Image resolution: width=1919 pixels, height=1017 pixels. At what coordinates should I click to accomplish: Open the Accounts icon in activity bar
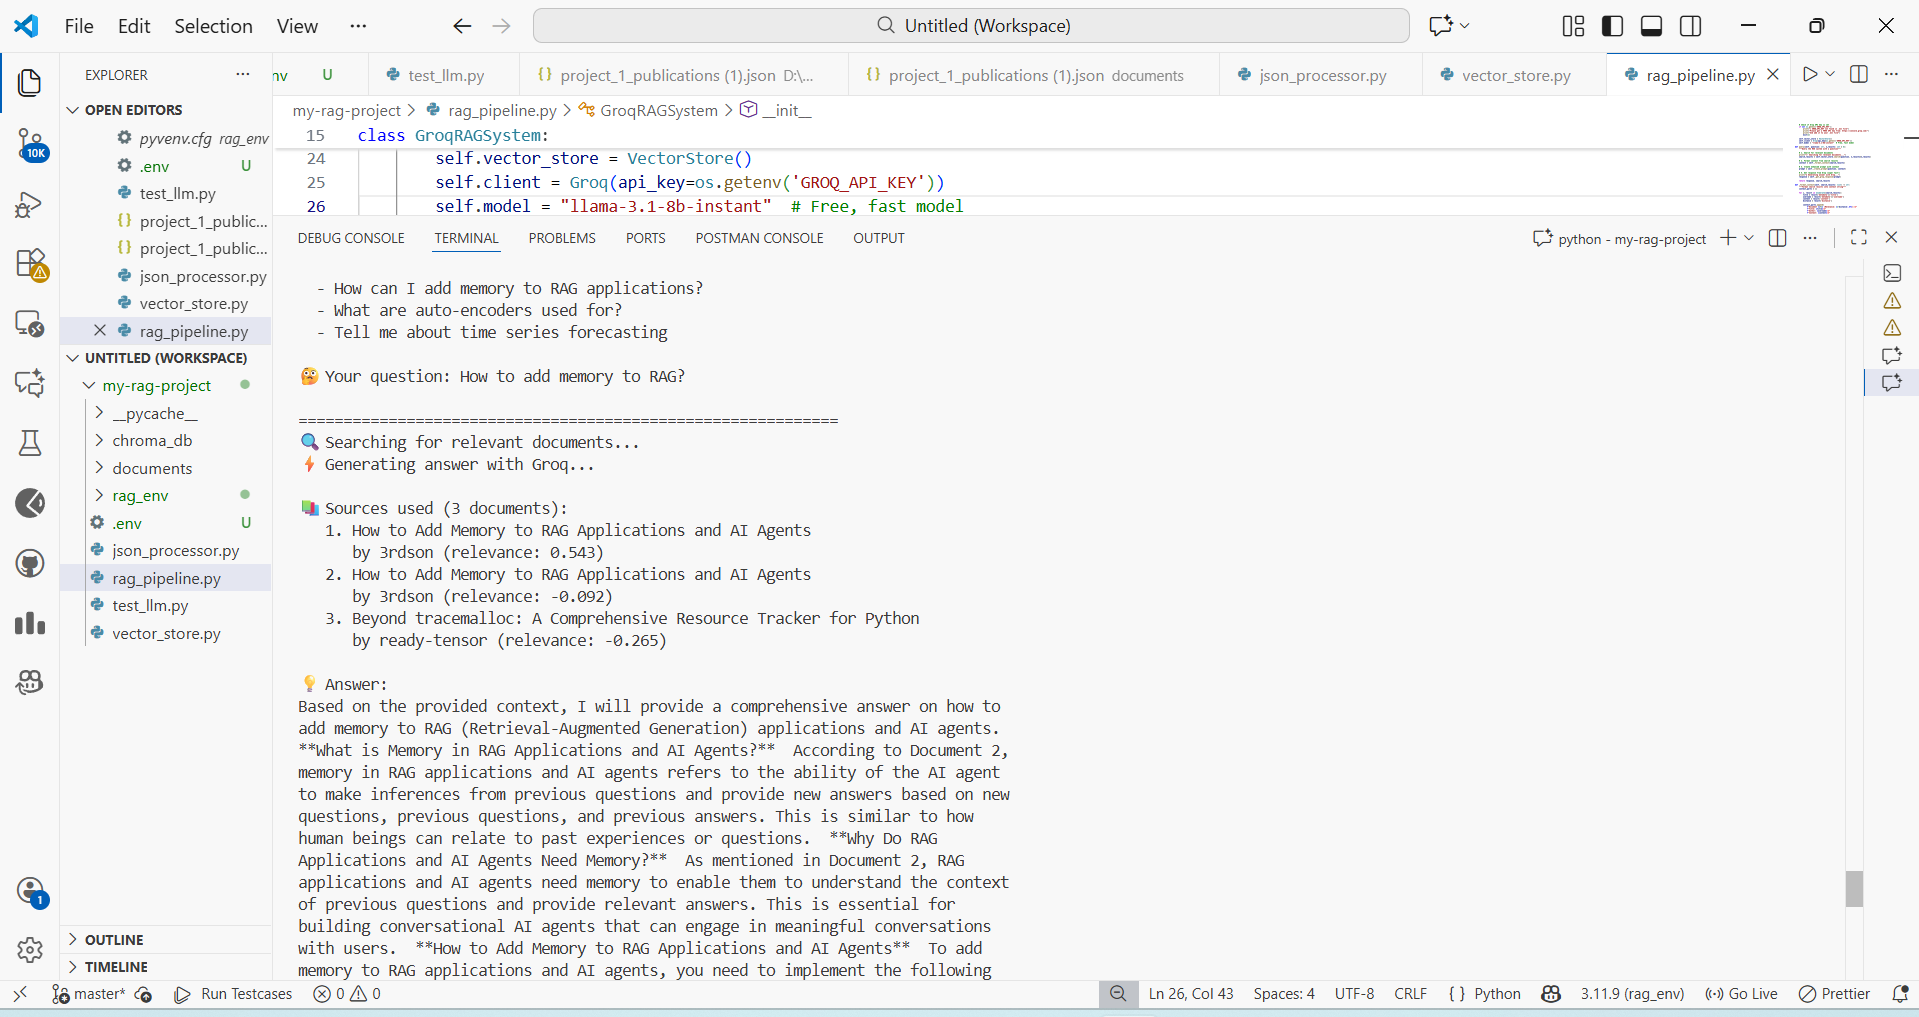30,891
